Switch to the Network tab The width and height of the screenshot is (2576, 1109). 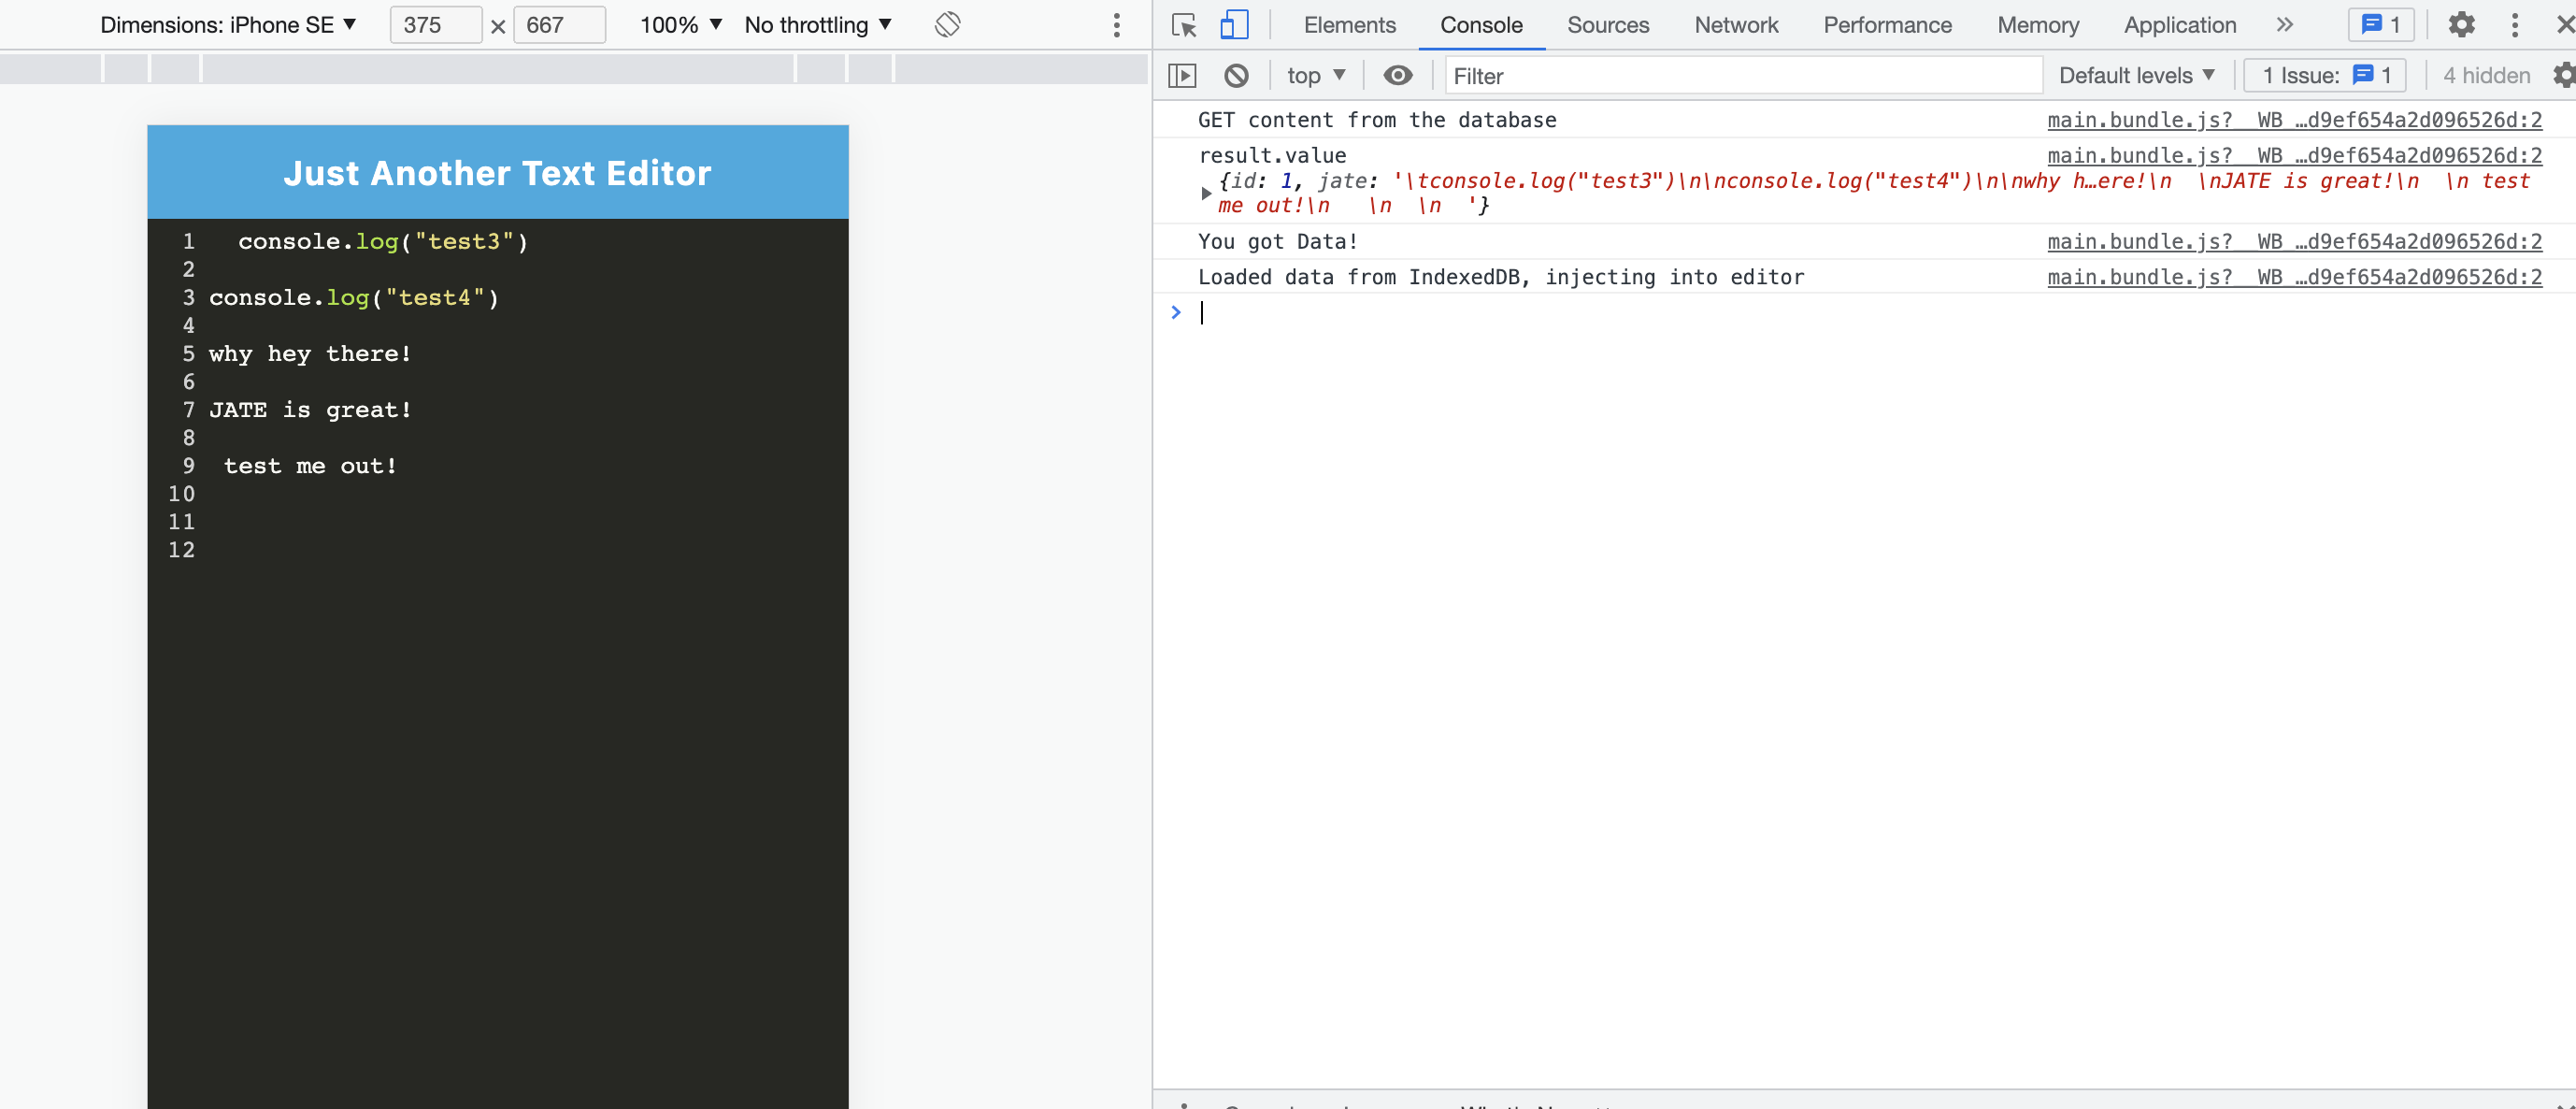click(1735, 25)
